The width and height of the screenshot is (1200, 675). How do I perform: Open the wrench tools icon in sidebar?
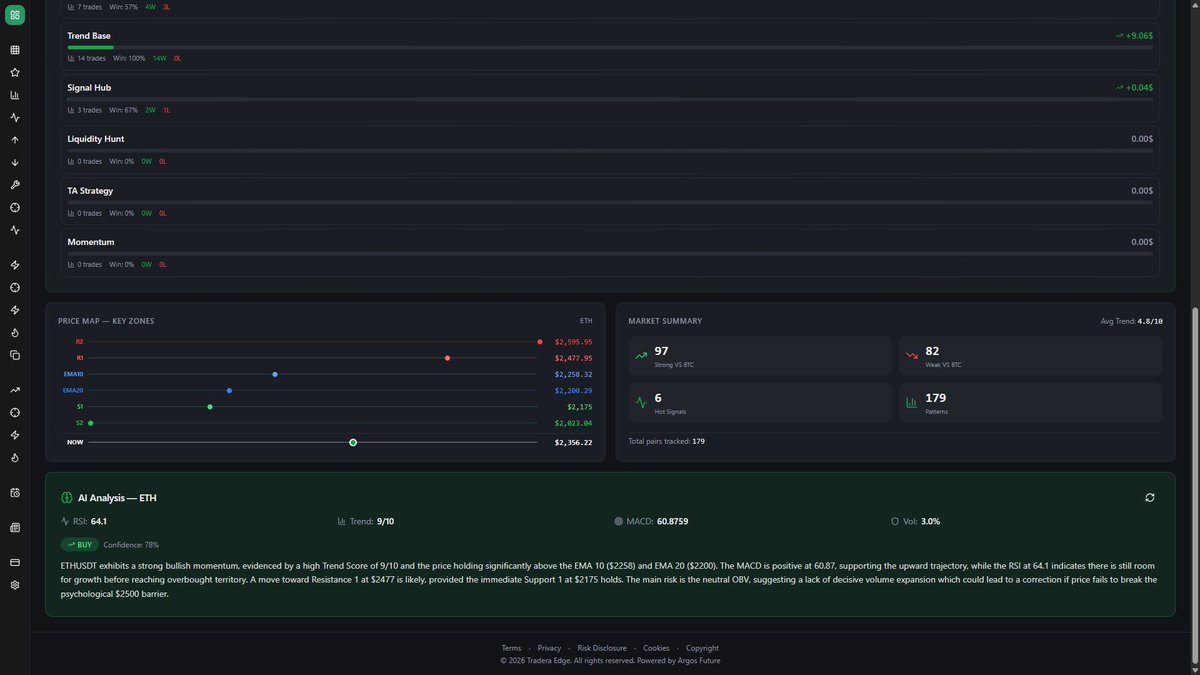pos(15,185)
